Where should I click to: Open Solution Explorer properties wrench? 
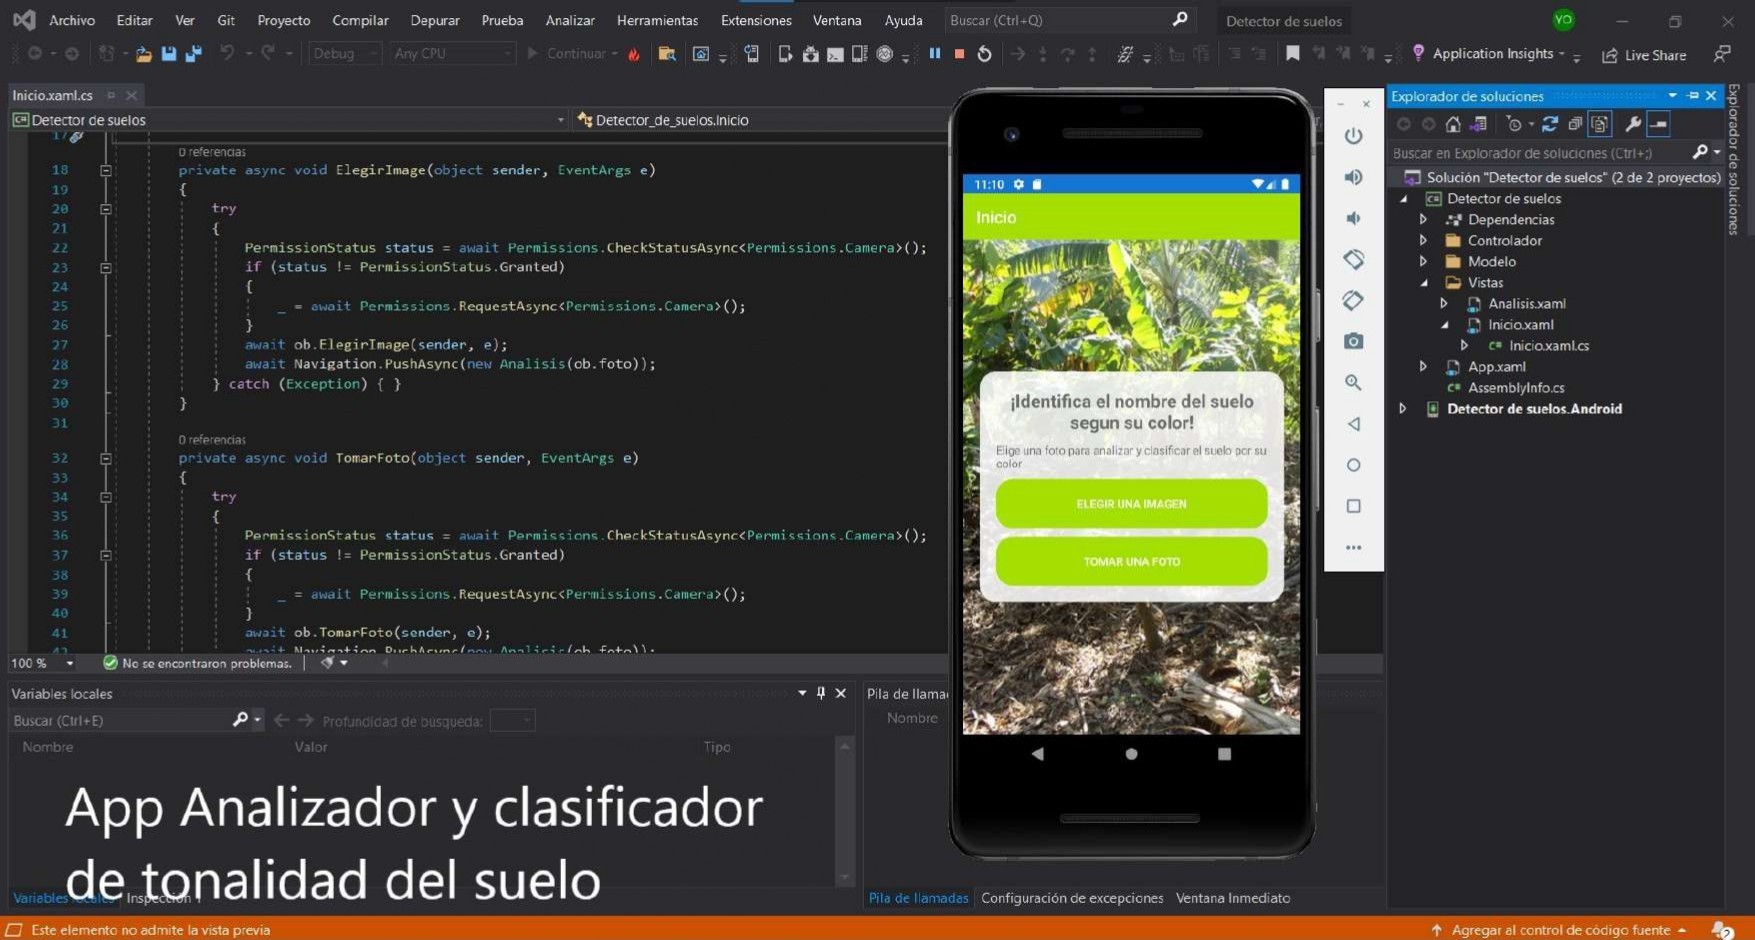coord(1632,124)
